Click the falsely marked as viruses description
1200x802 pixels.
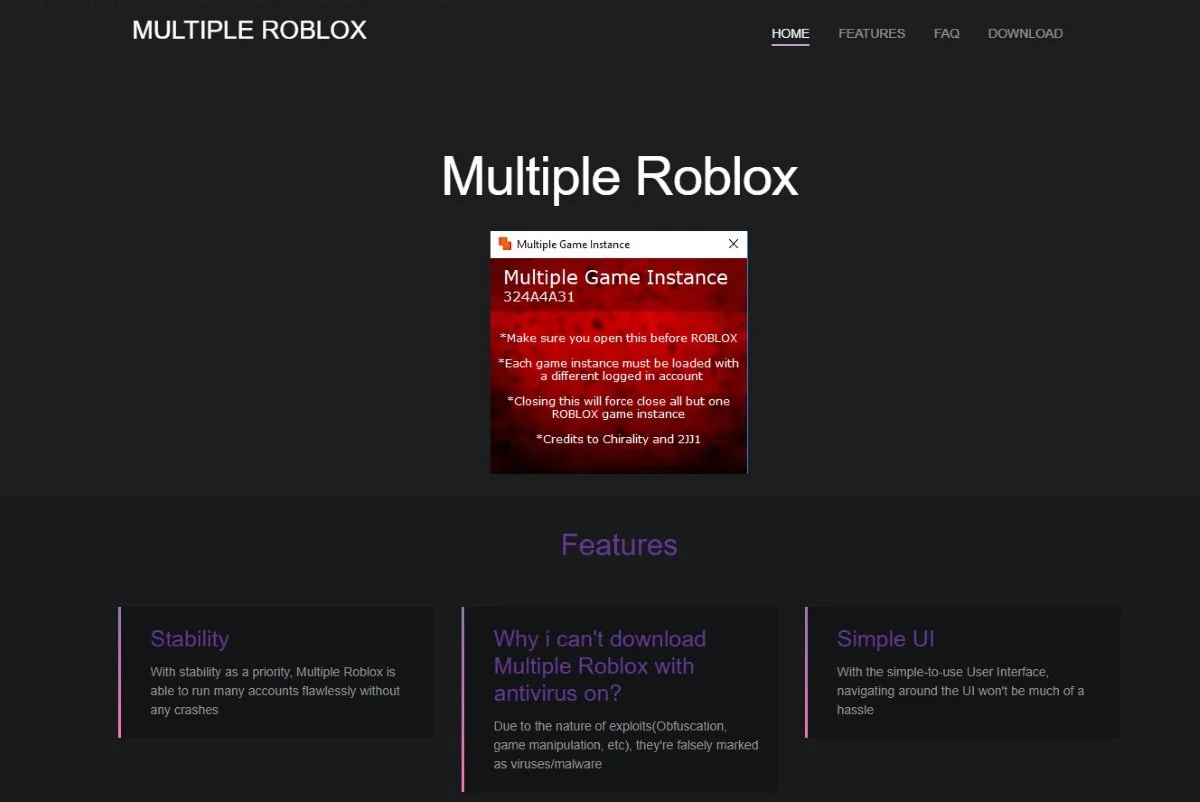(x=626, y=745)
